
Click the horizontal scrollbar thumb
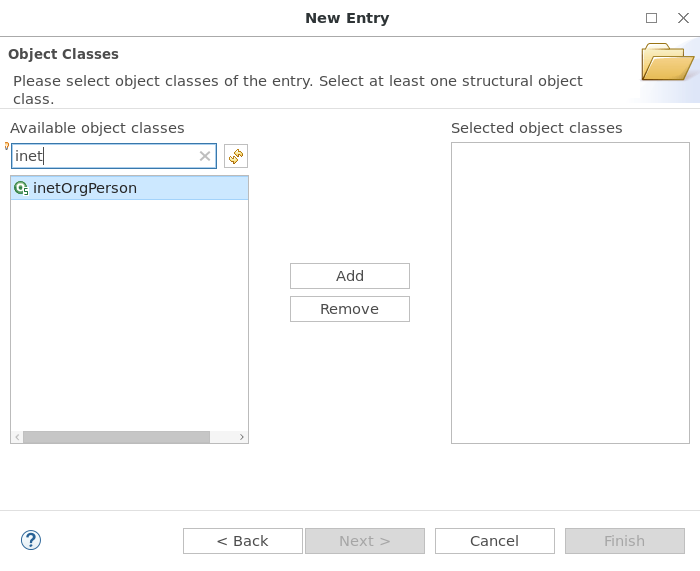(116, 437)
